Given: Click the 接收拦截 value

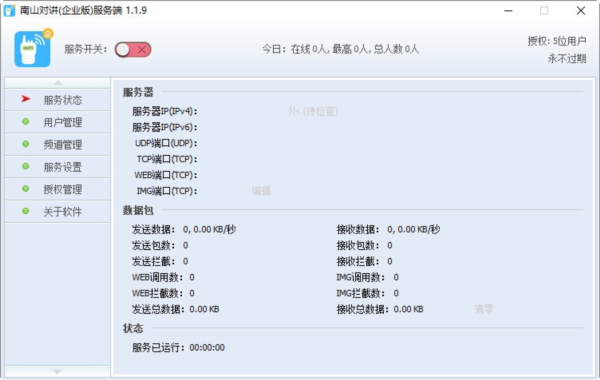Looking at the screenshot, I should [x=390, y=261].
